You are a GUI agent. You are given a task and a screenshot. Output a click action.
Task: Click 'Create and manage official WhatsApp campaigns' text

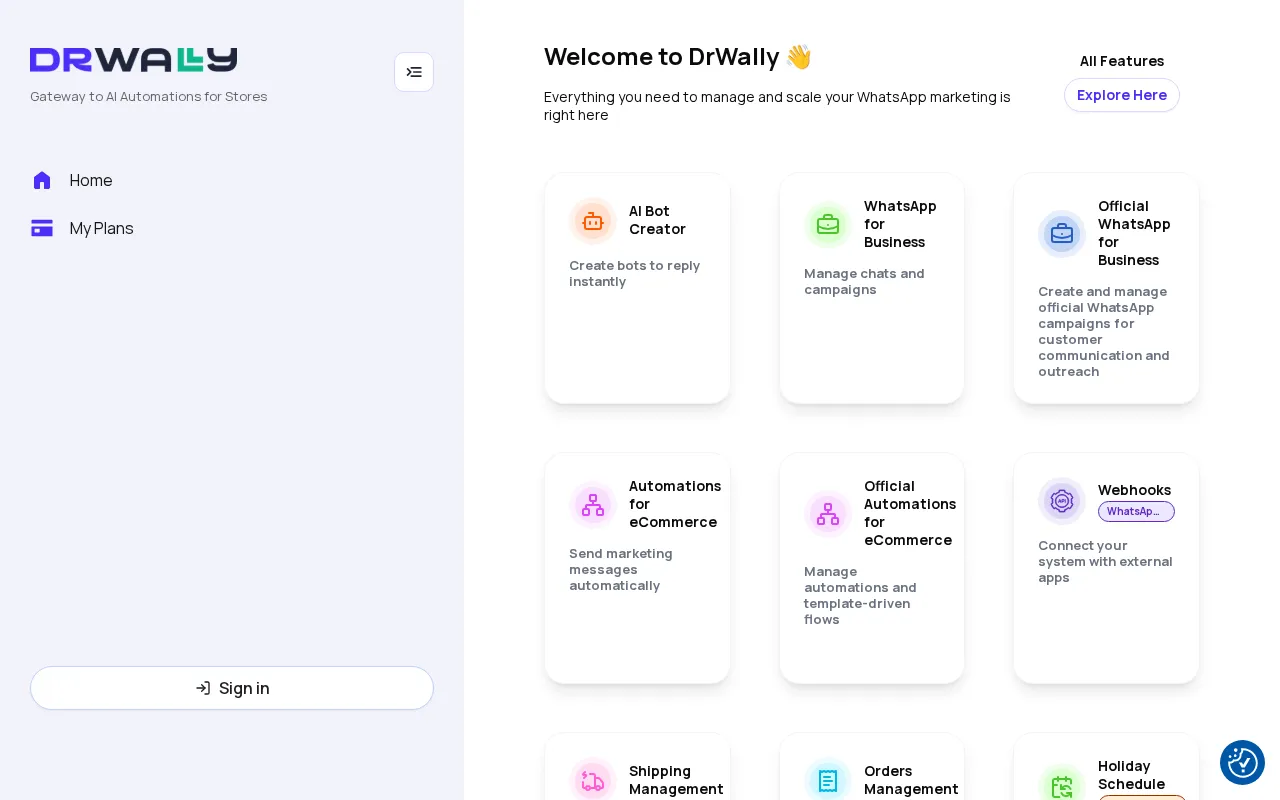1104,331
